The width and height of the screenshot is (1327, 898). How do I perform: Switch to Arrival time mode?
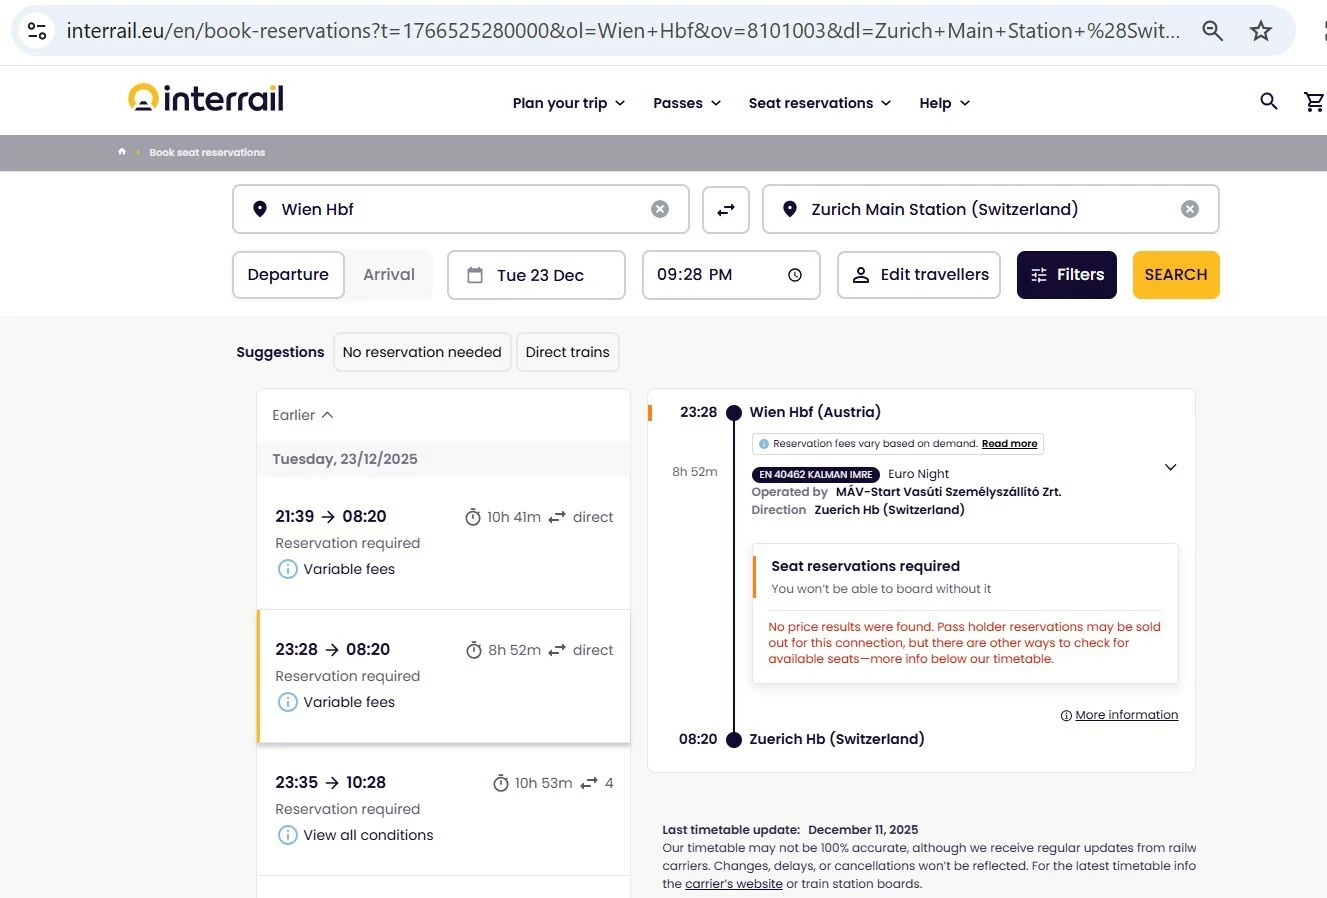[389, 275]
